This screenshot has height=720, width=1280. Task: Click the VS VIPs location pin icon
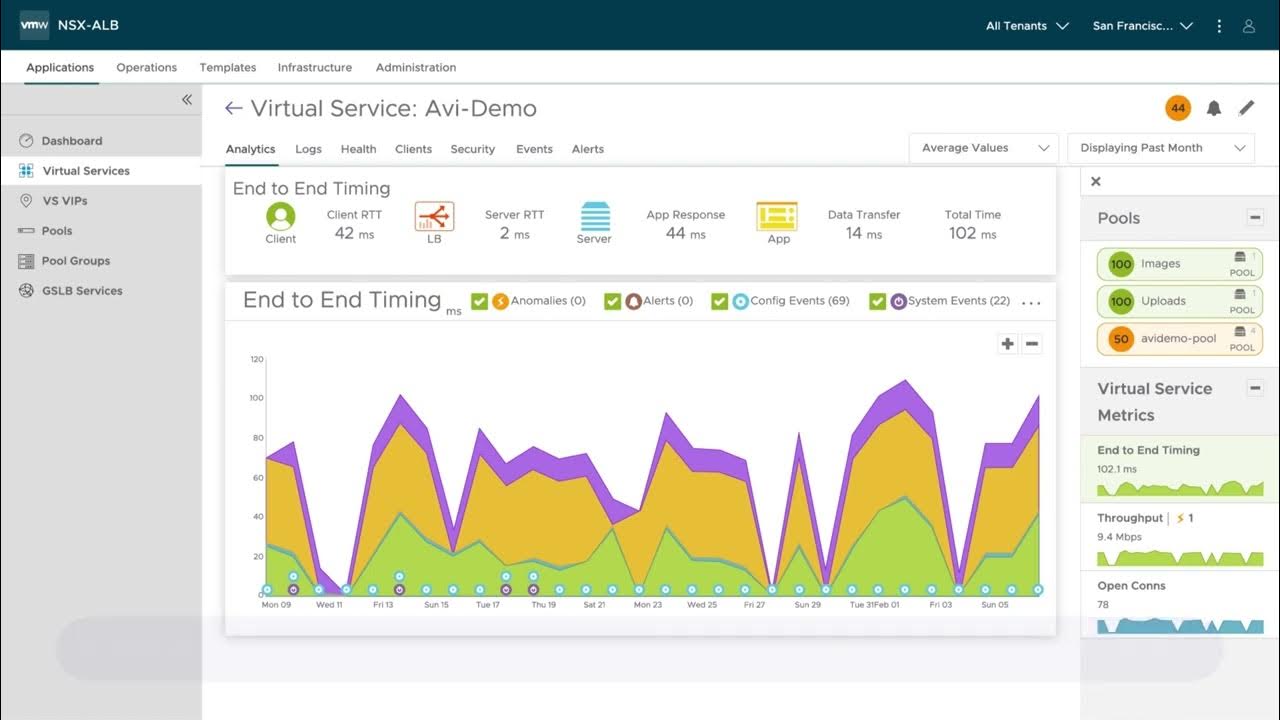[x=26, y=201]
